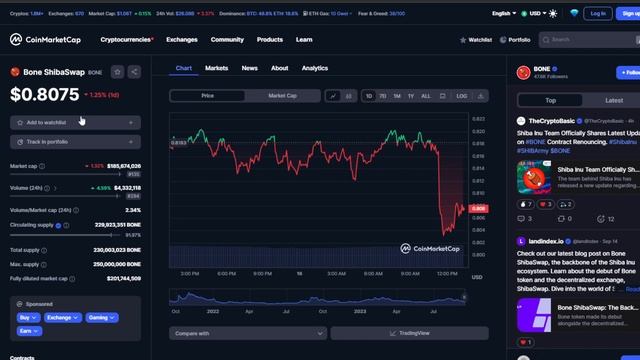Screen dimensions: 640x360
Task: Open comments on the TheCryptoBasic post
Action: coord(524,219)
